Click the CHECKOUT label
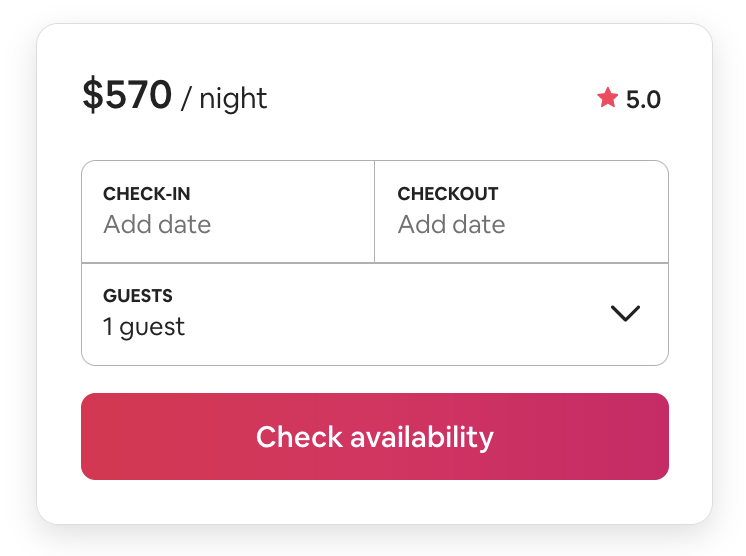The image size is (746, 556). (x=447, y=193)
